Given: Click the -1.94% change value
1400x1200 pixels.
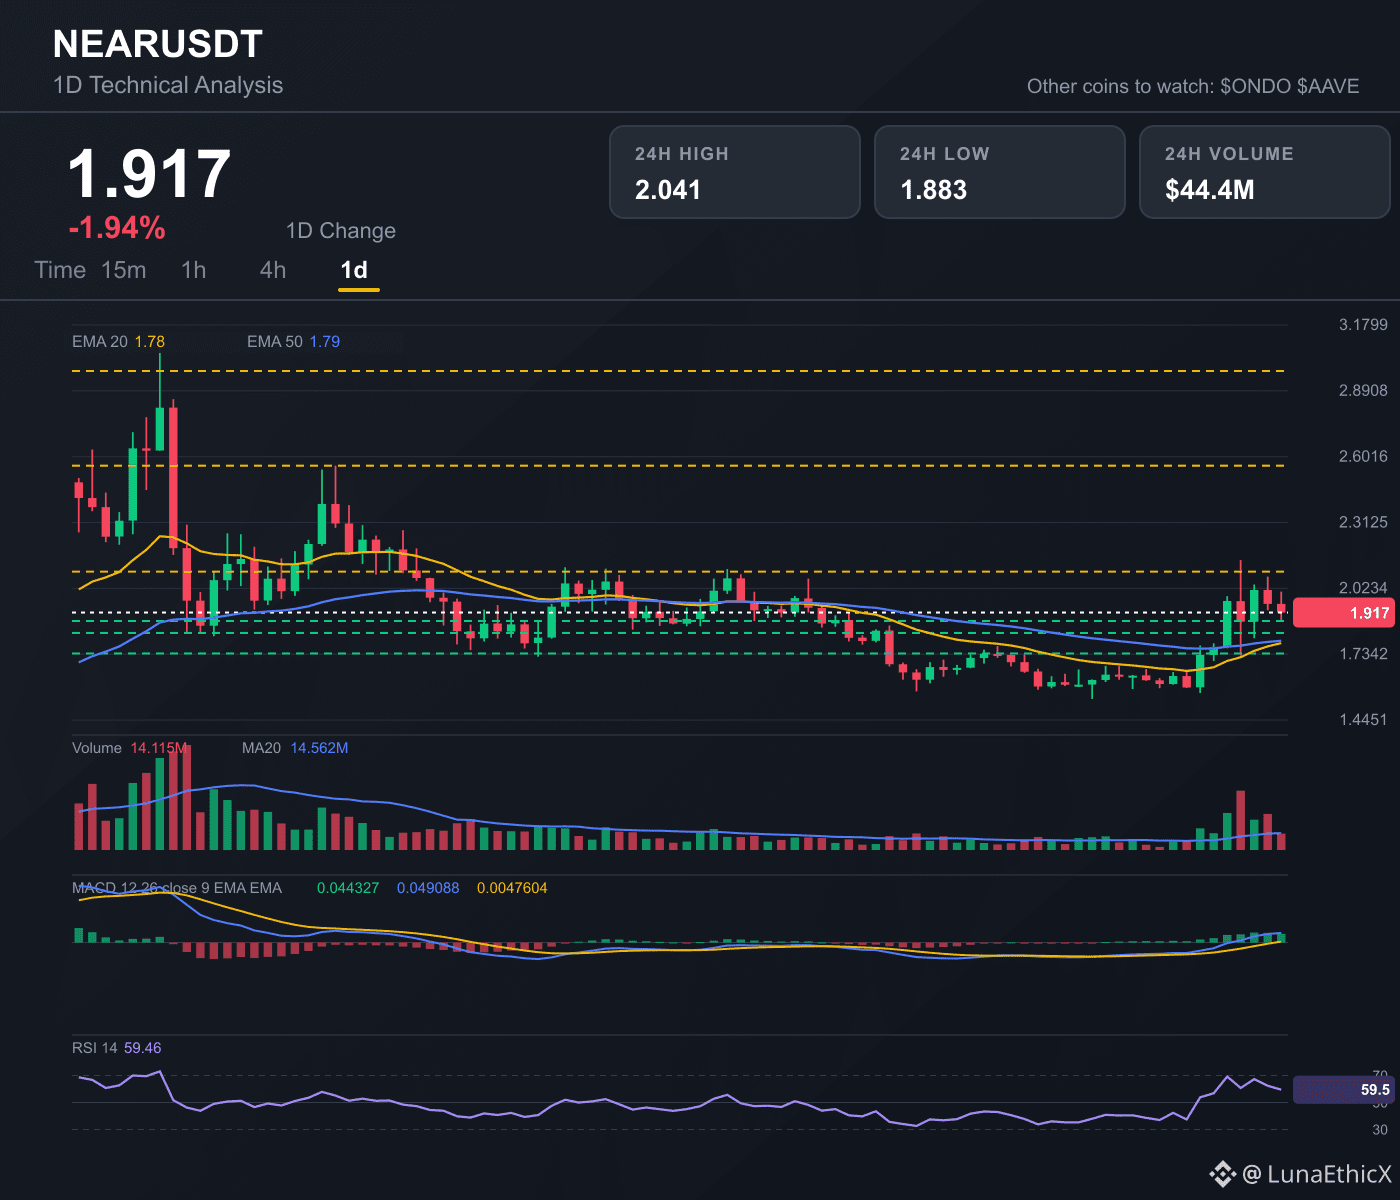Looking at the screenshot, I should pos(117,228).
